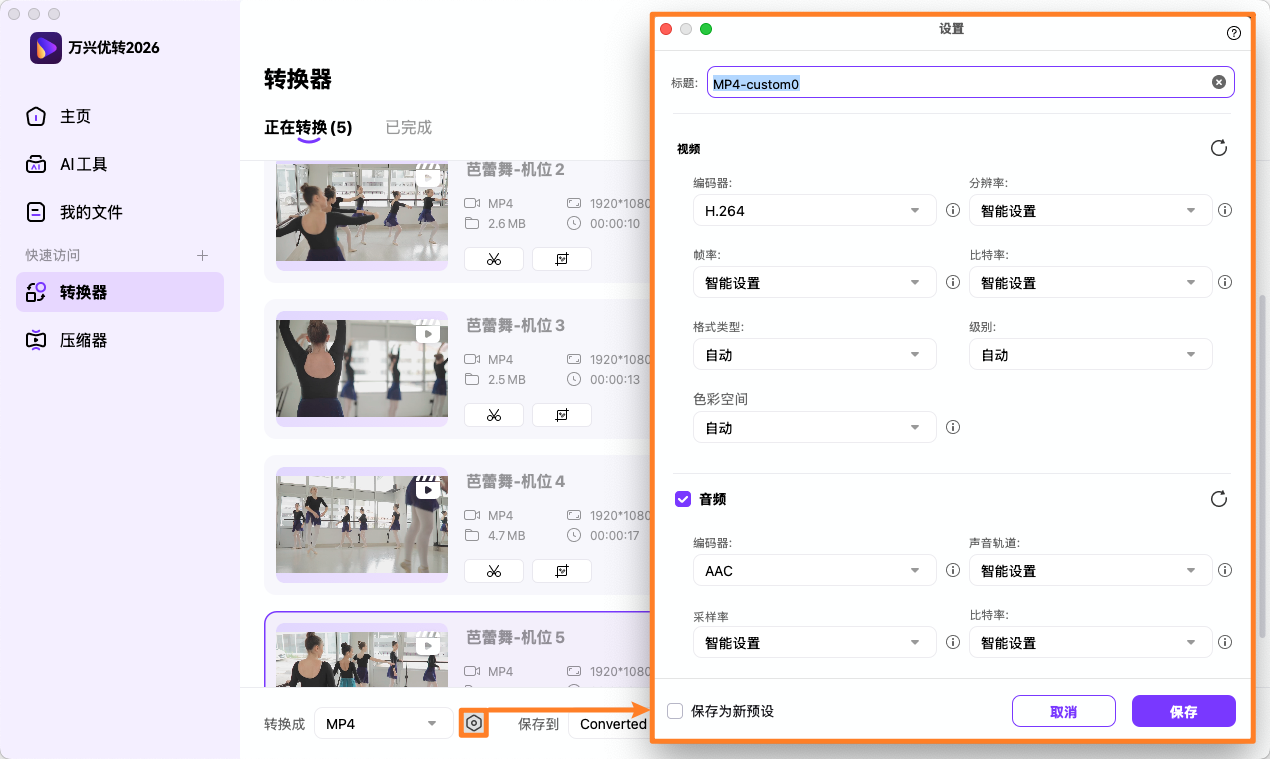Open help via the question mark icon
Screen dimensions: 1270x759
1233,32
